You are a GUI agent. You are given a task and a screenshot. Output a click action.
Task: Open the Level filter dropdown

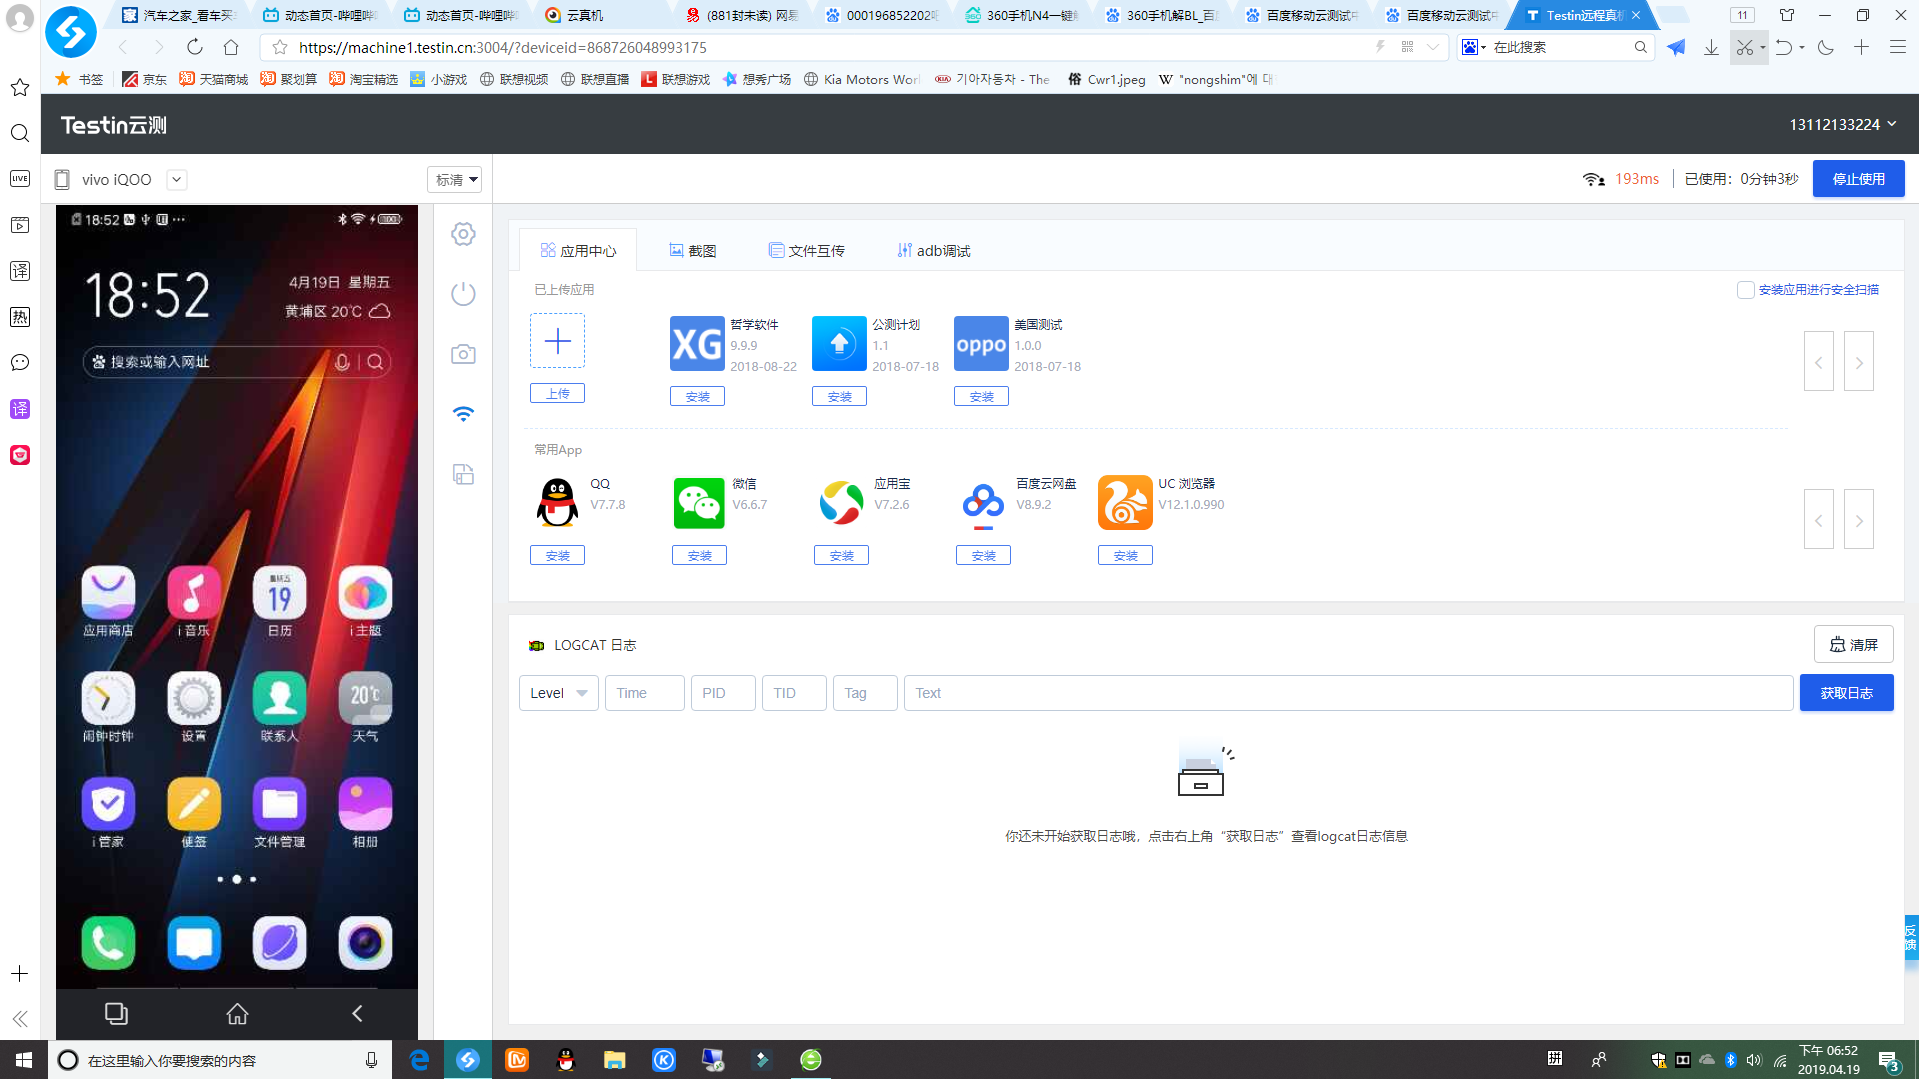(558, 692)
